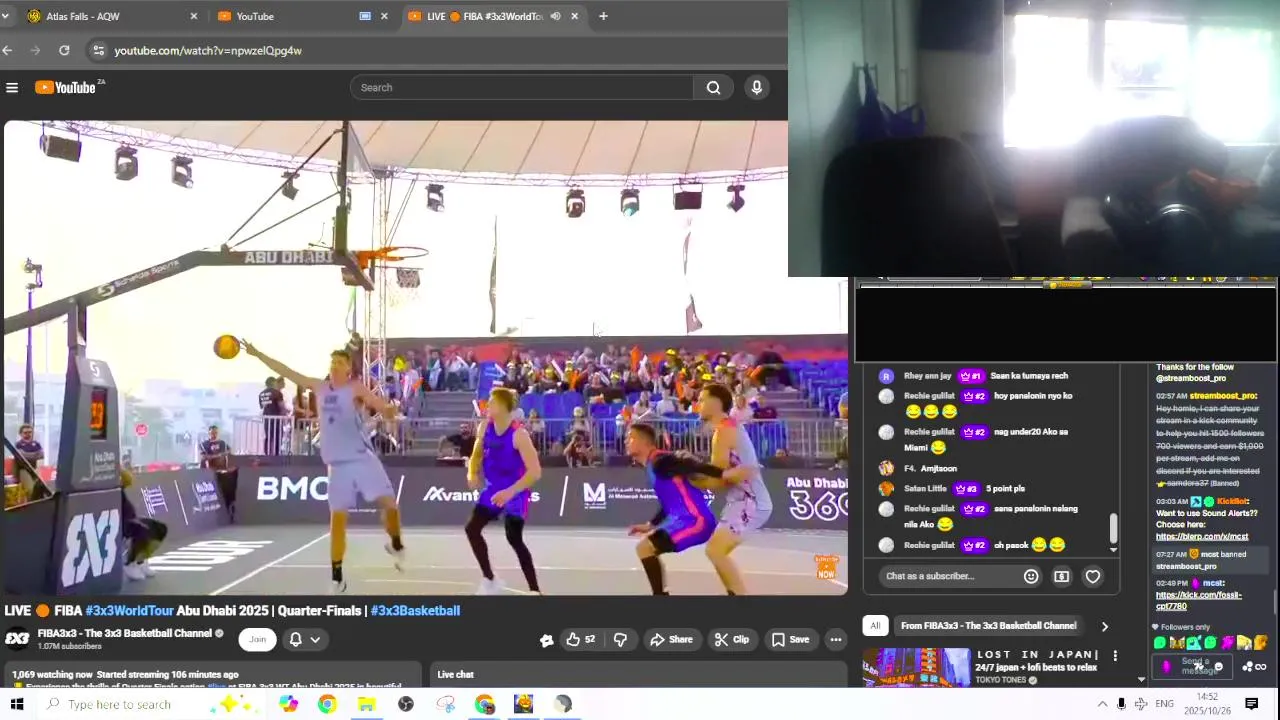
Task: Open a new browser tab with plus
Action: (x=603, y=16)
